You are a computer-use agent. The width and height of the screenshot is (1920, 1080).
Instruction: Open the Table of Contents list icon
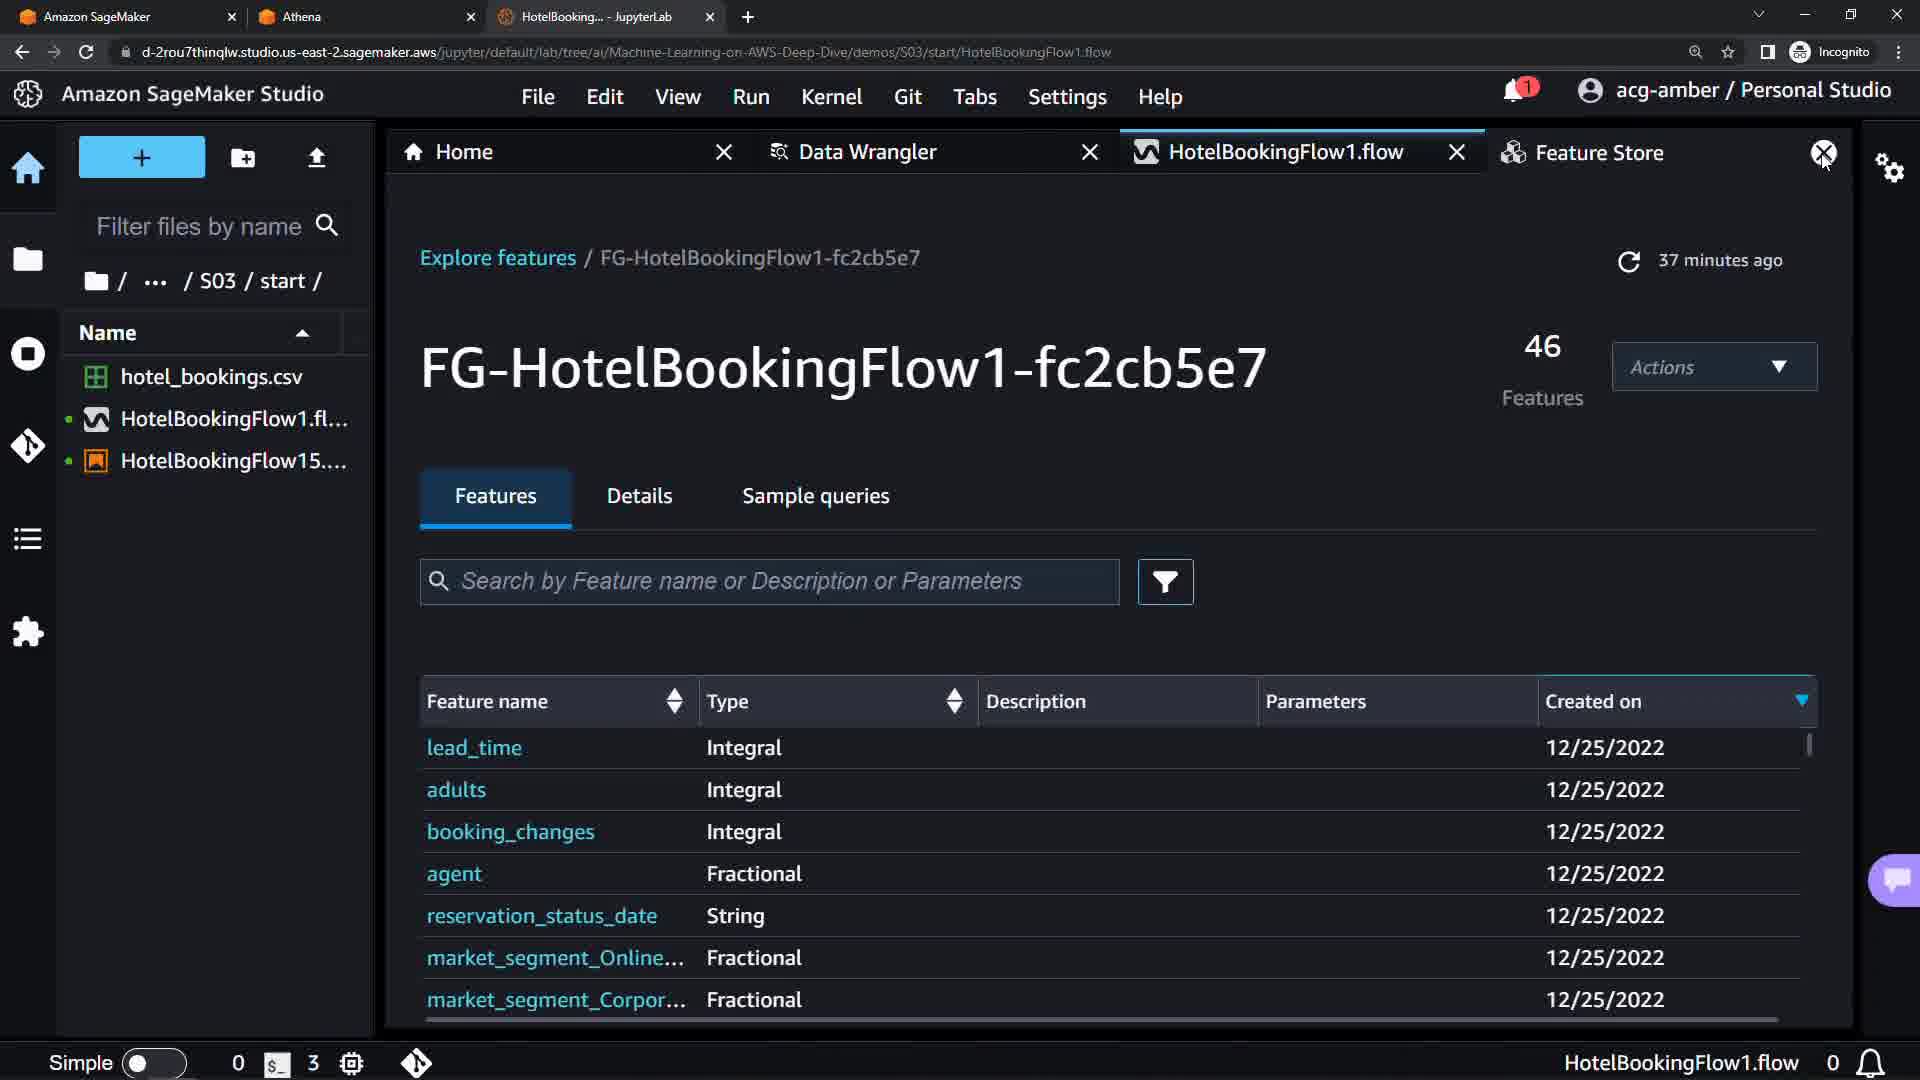click(x=28, y=539)
